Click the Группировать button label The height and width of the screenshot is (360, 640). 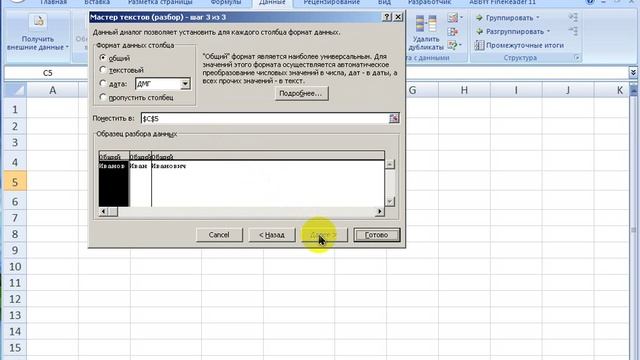(x=509, y=18)
